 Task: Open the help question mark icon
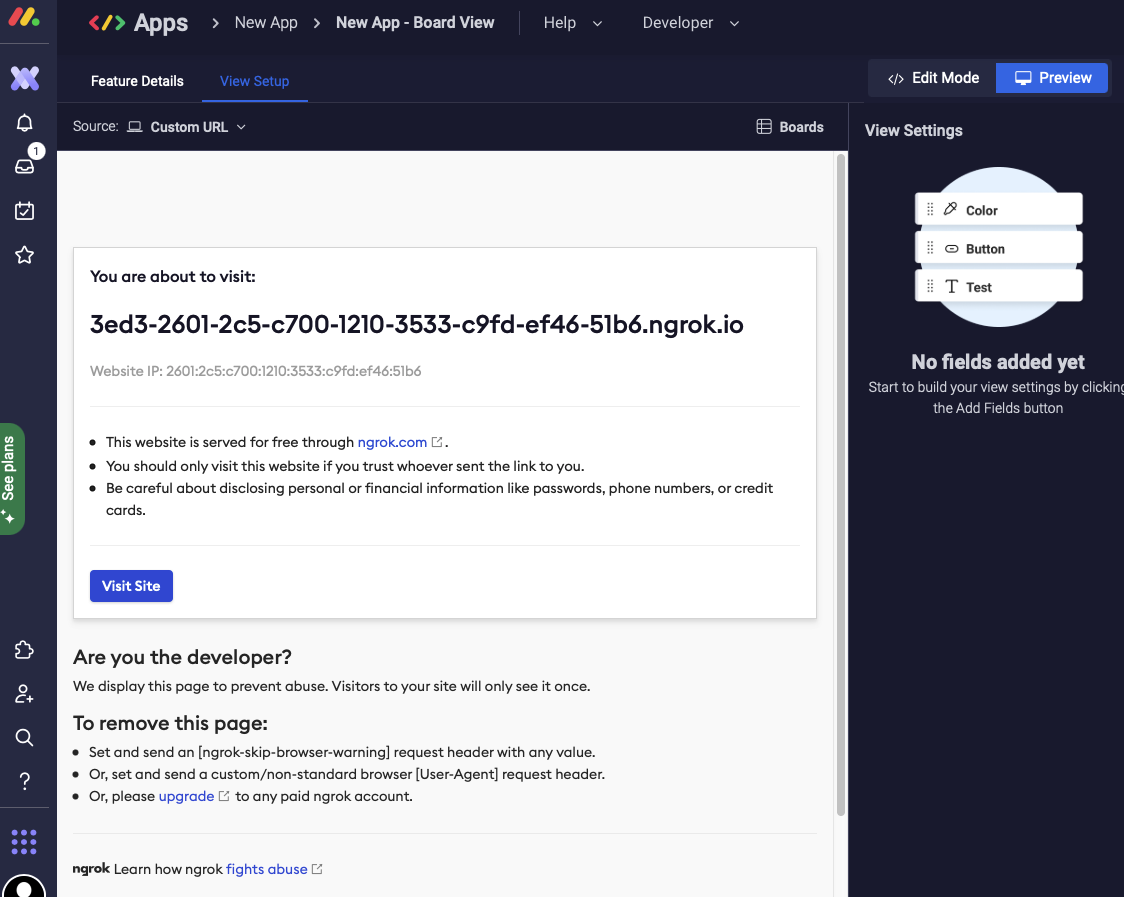click(24, 781)
